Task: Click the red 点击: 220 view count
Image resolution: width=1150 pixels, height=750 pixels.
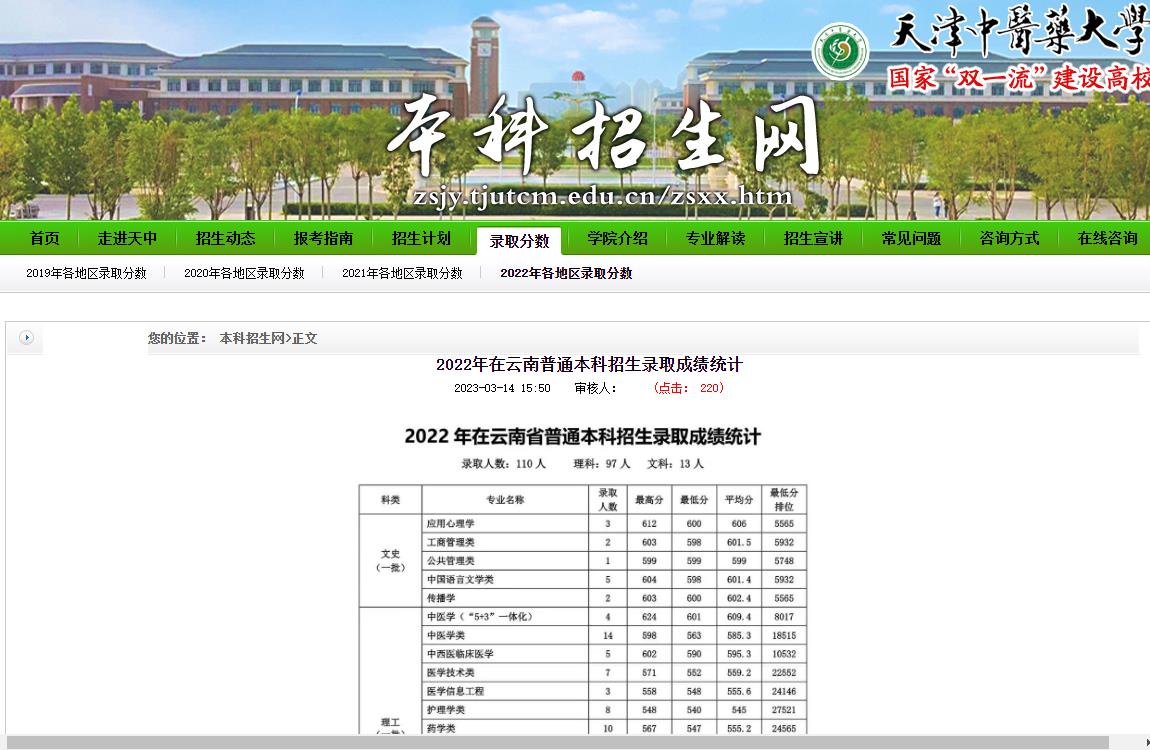Action: pyautogui.click(x=688, y=389)
